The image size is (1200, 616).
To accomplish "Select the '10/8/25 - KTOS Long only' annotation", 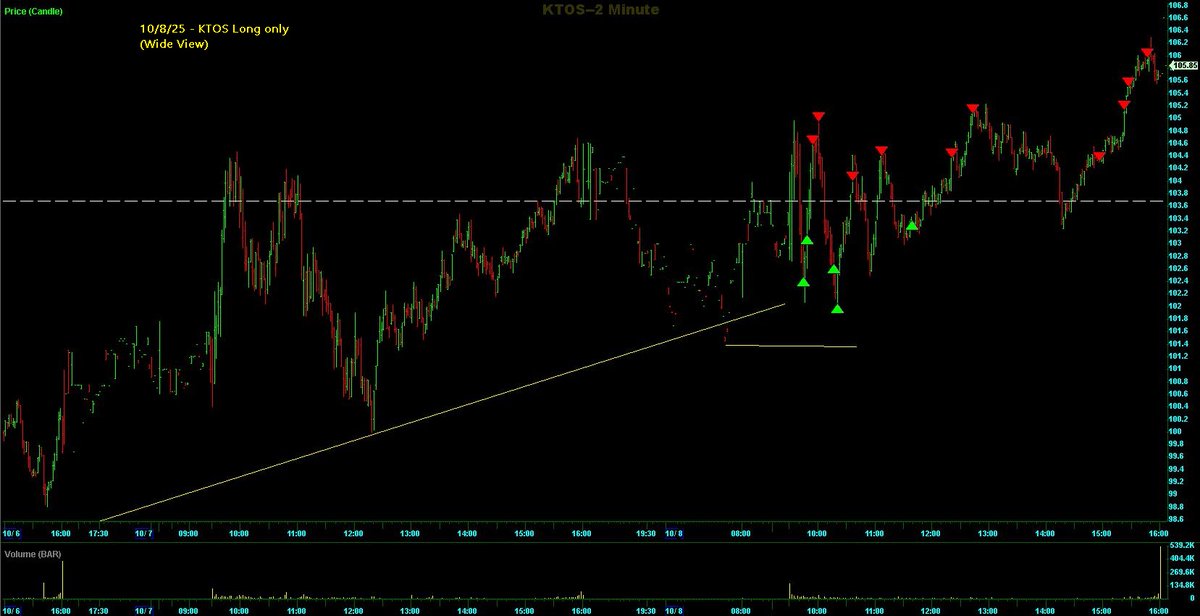I will [x=214, y=29].
